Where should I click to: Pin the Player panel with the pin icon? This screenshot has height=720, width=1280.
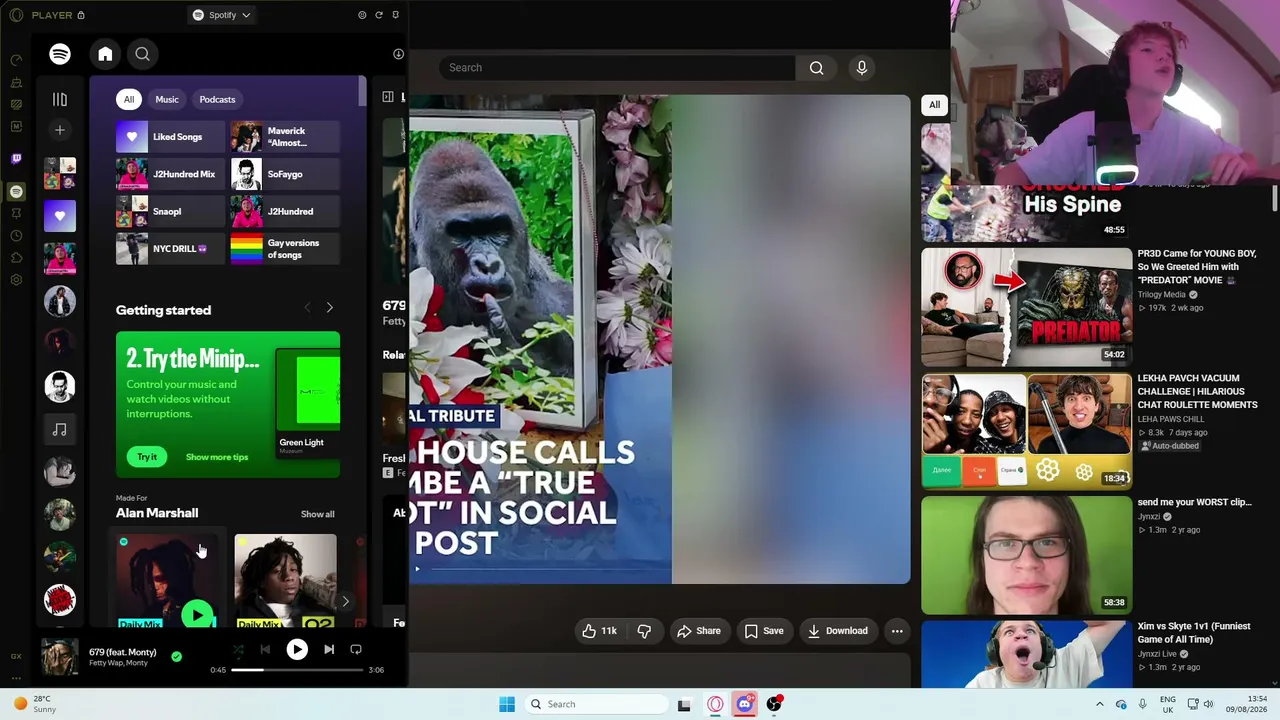(x=396, y=15)
